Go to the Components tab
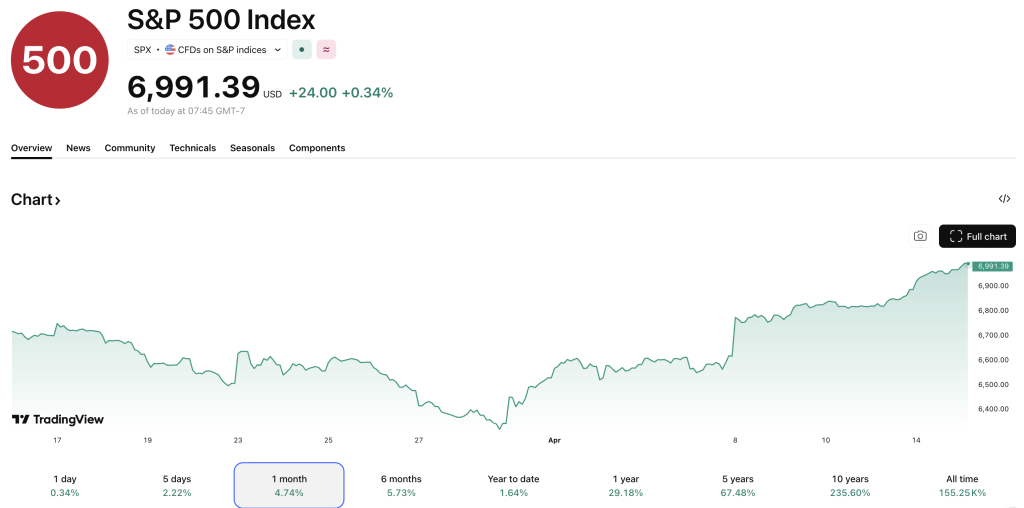This screenshot has height=508, width=1024. coord(317,148)
